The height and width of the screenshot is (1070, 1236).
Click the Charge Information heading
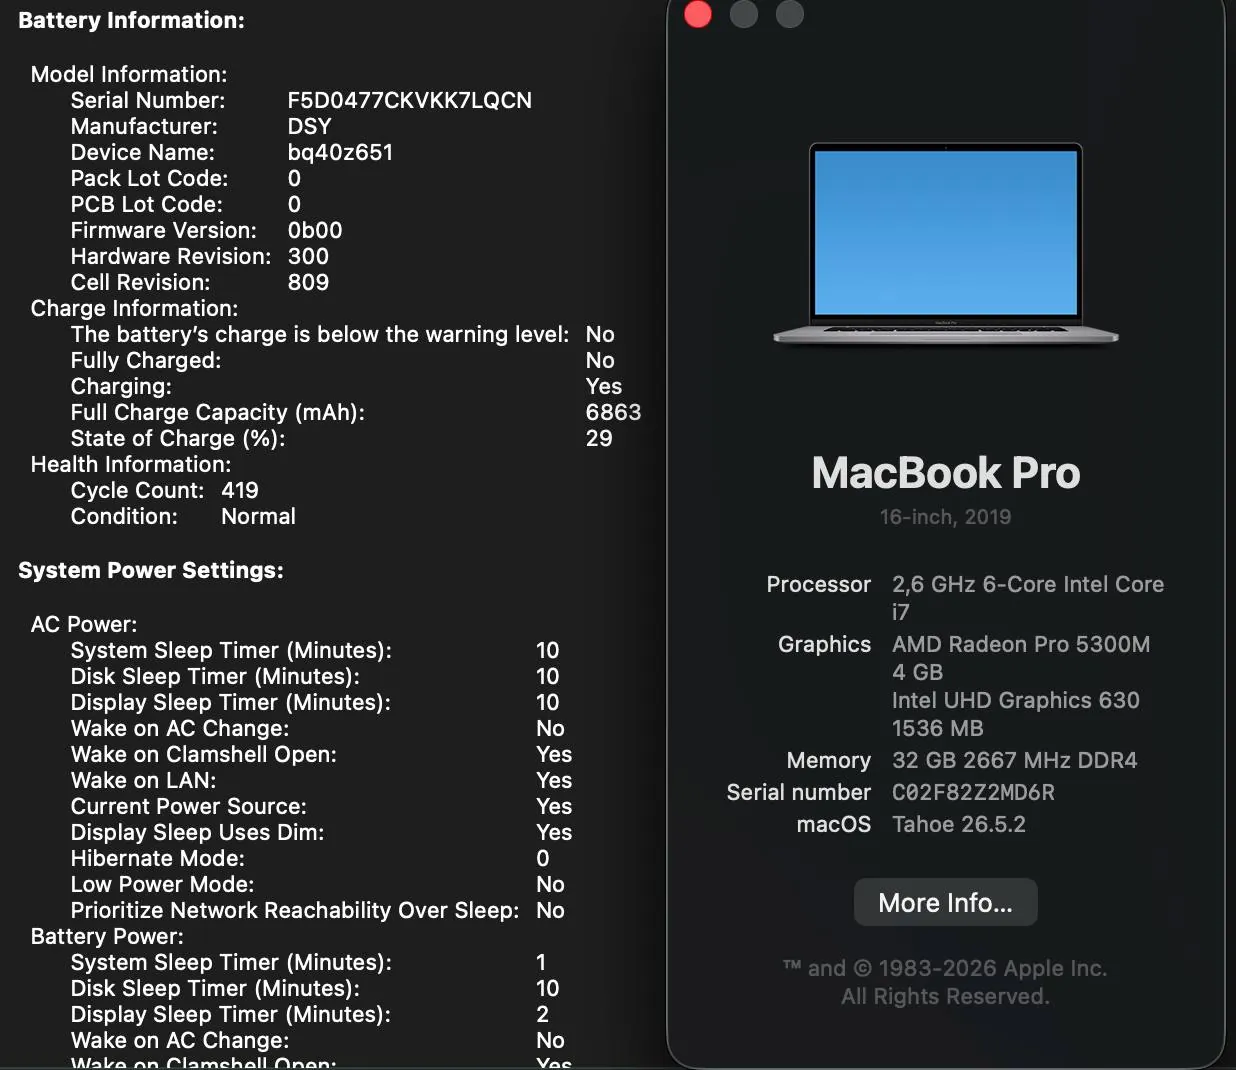tap(134, 308)
